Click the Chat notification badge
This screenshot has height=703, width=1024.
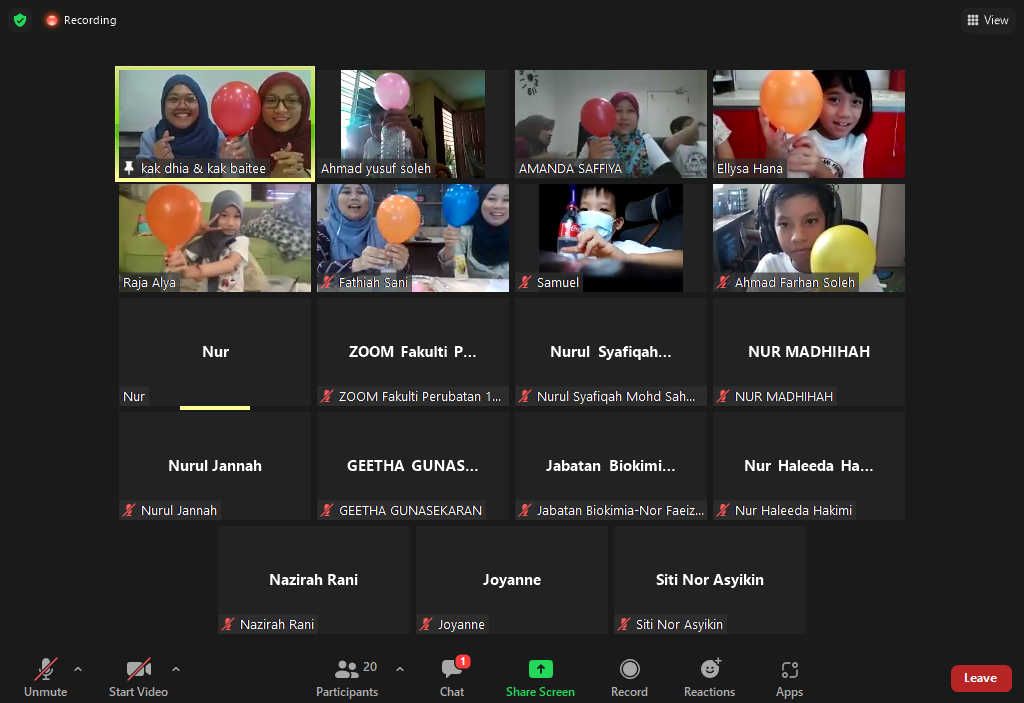[x=461, y=659]
